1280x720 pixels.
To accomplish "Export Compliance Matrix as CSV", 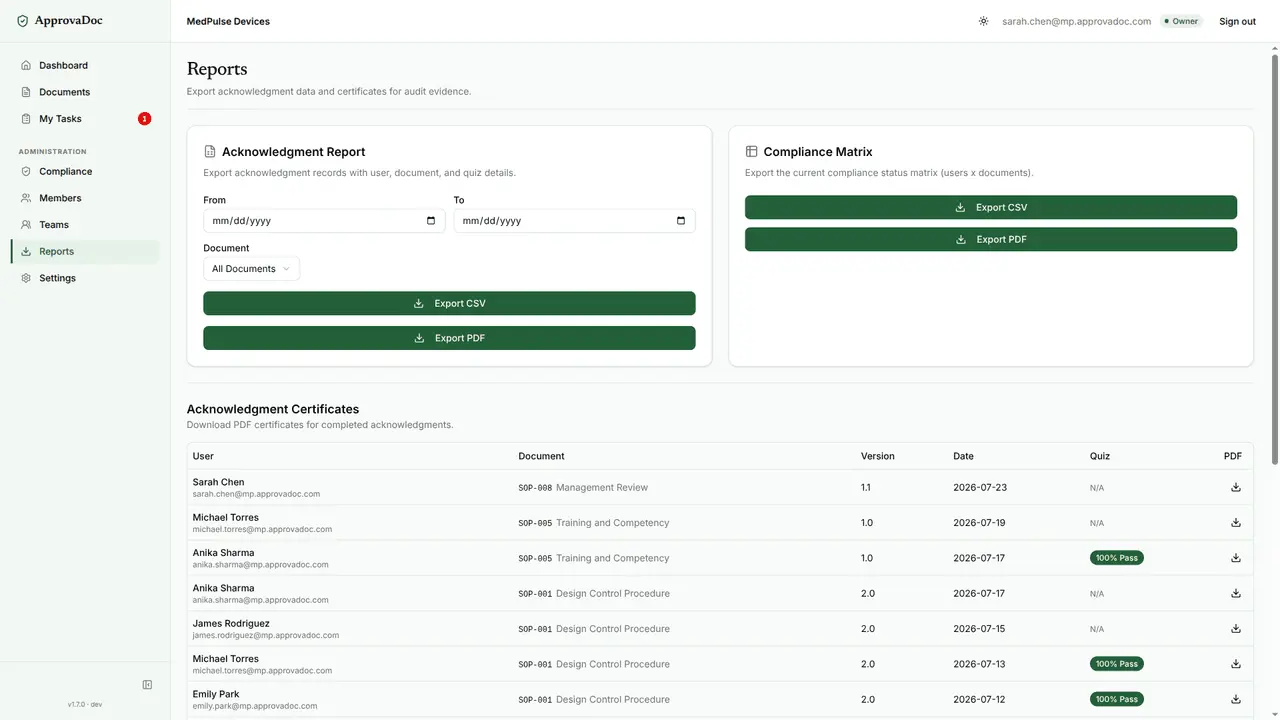I will 991,207.
